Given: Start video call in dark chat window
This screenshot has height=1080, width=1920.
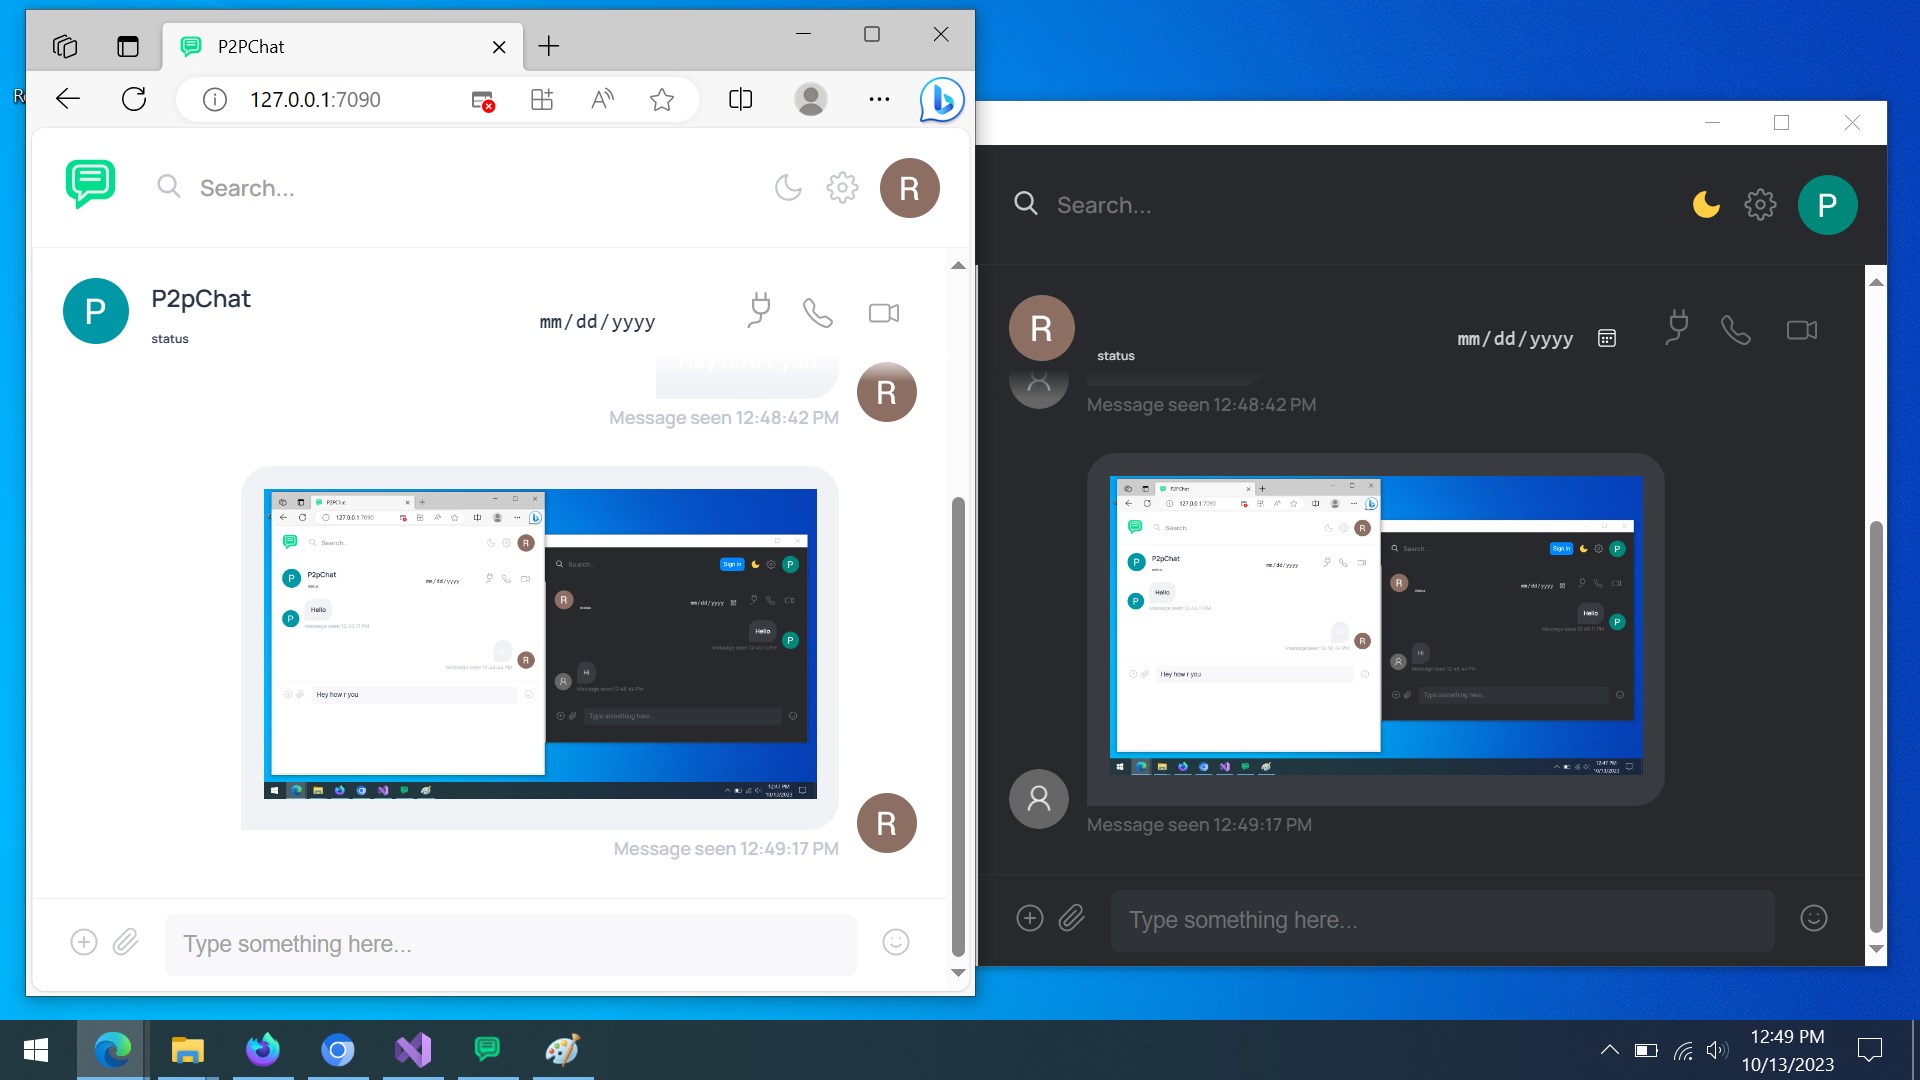Looking at the screenshot, I should click(x=1801, y=330).
